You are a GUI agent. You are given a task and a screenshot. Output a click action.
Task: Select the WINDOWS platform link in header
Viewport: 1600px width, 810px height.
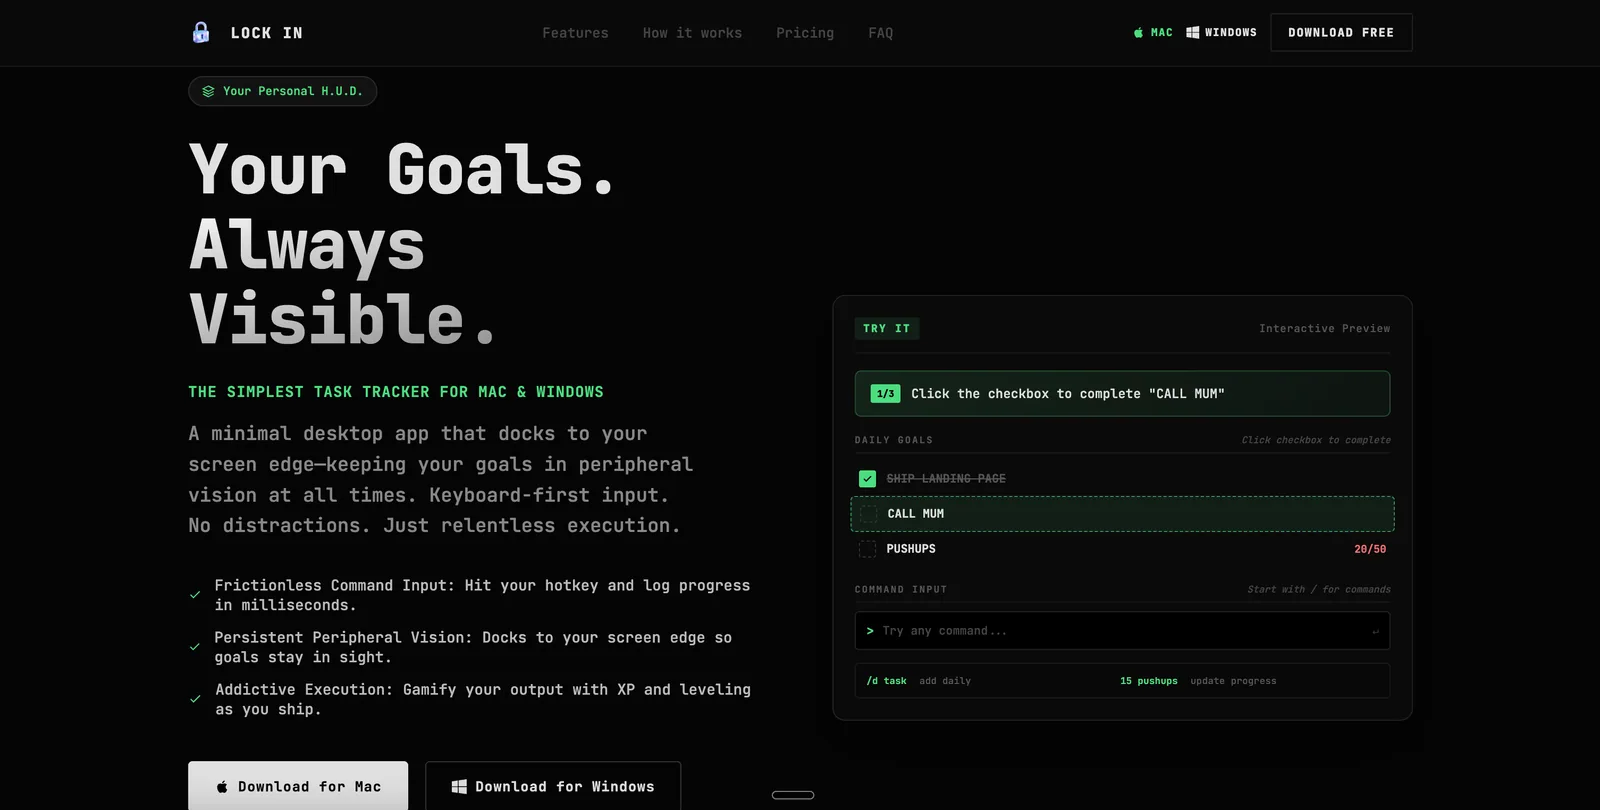point(1221,32)
